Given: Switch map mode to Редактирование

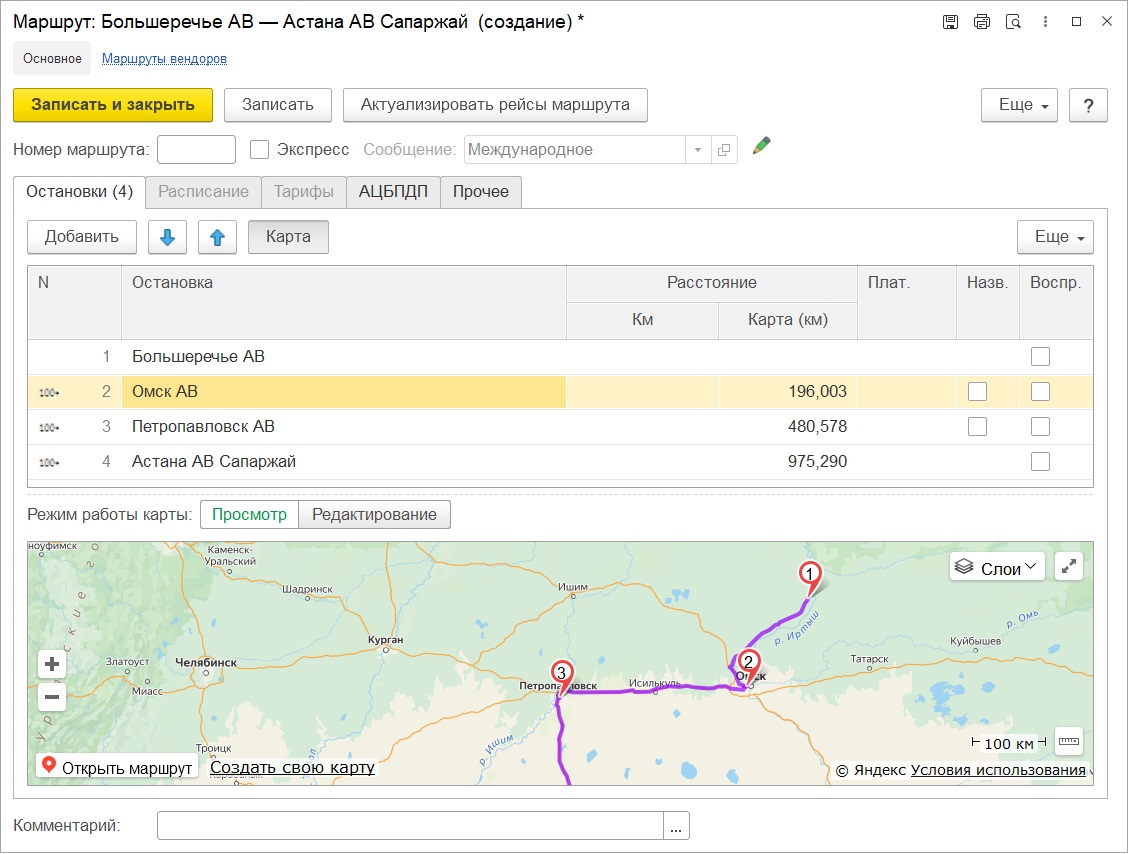Looking at the screenshot, I should tap(374, 514).
